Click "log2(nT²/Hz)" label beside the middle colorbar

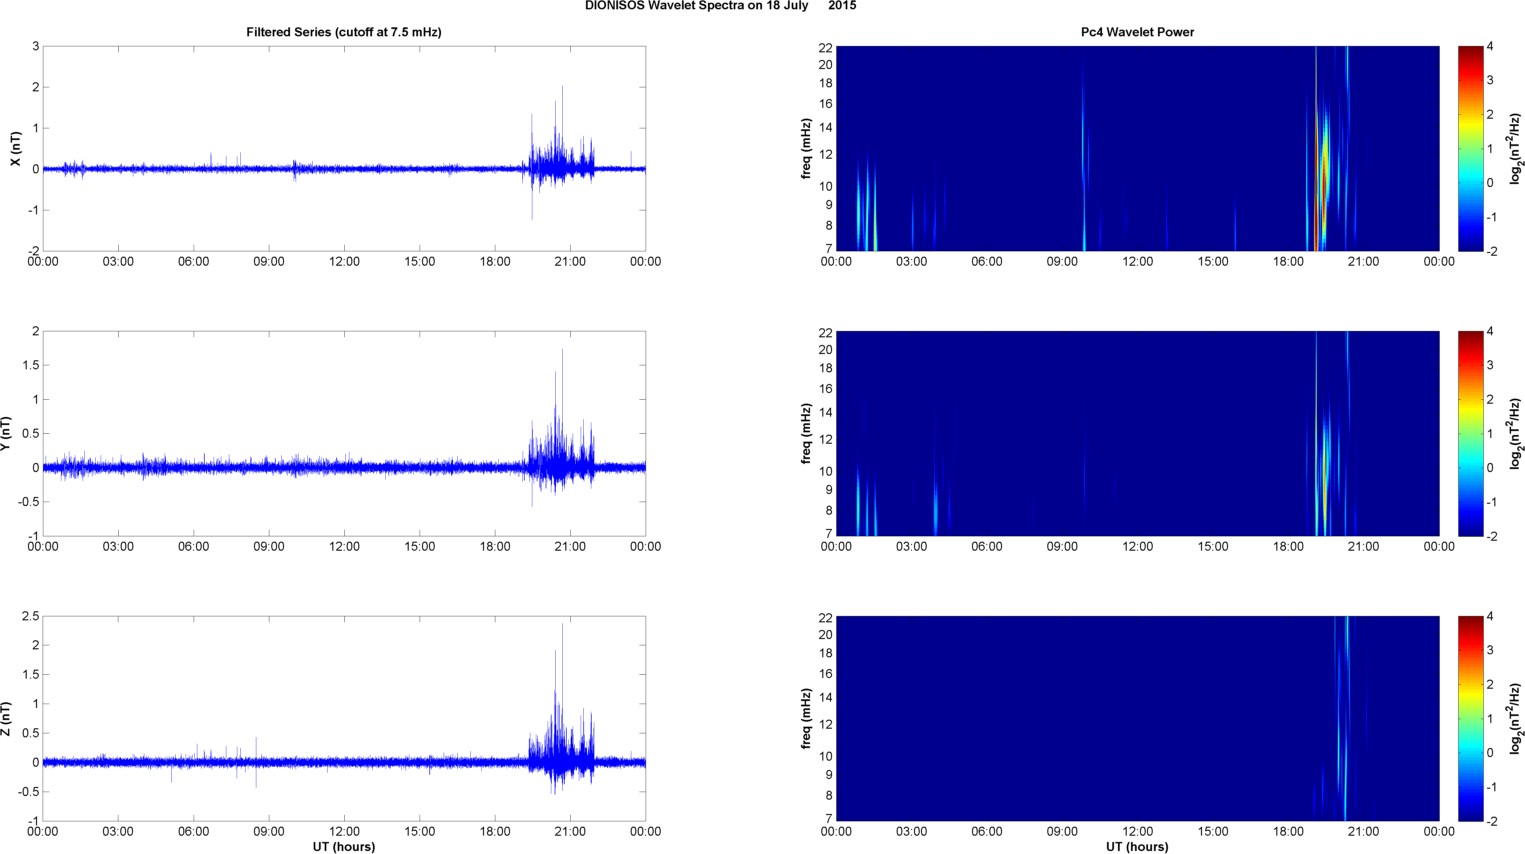(x=1516, y=434)
